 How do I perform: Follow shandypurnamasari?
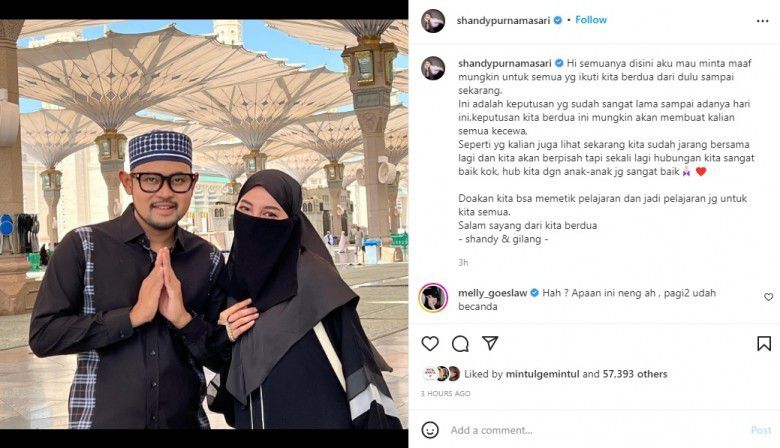(591, 20)
